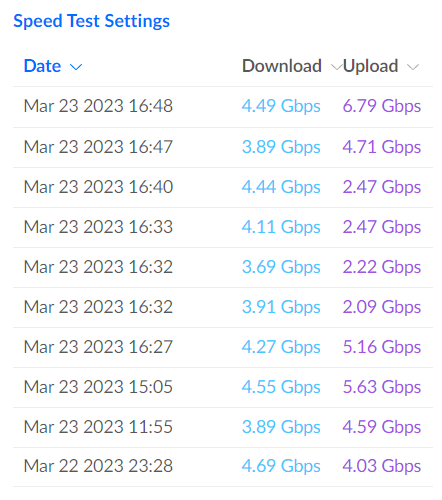Sort by the Download column header
Image resolution: width=442 pixels, height=500 pixels.
282,66
